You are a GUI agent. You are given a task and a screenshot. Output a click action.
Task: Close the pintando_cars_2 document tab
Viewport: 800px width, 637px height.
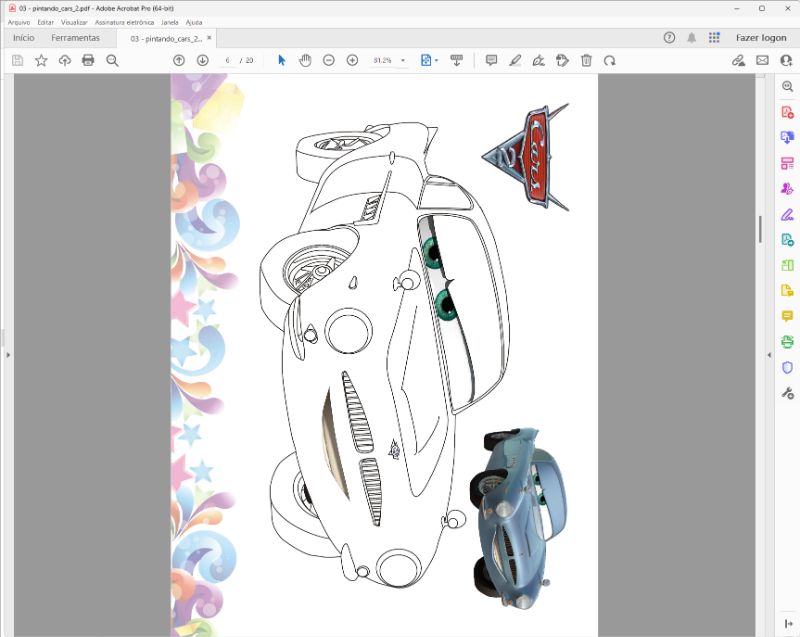click(x=209, y=38)
